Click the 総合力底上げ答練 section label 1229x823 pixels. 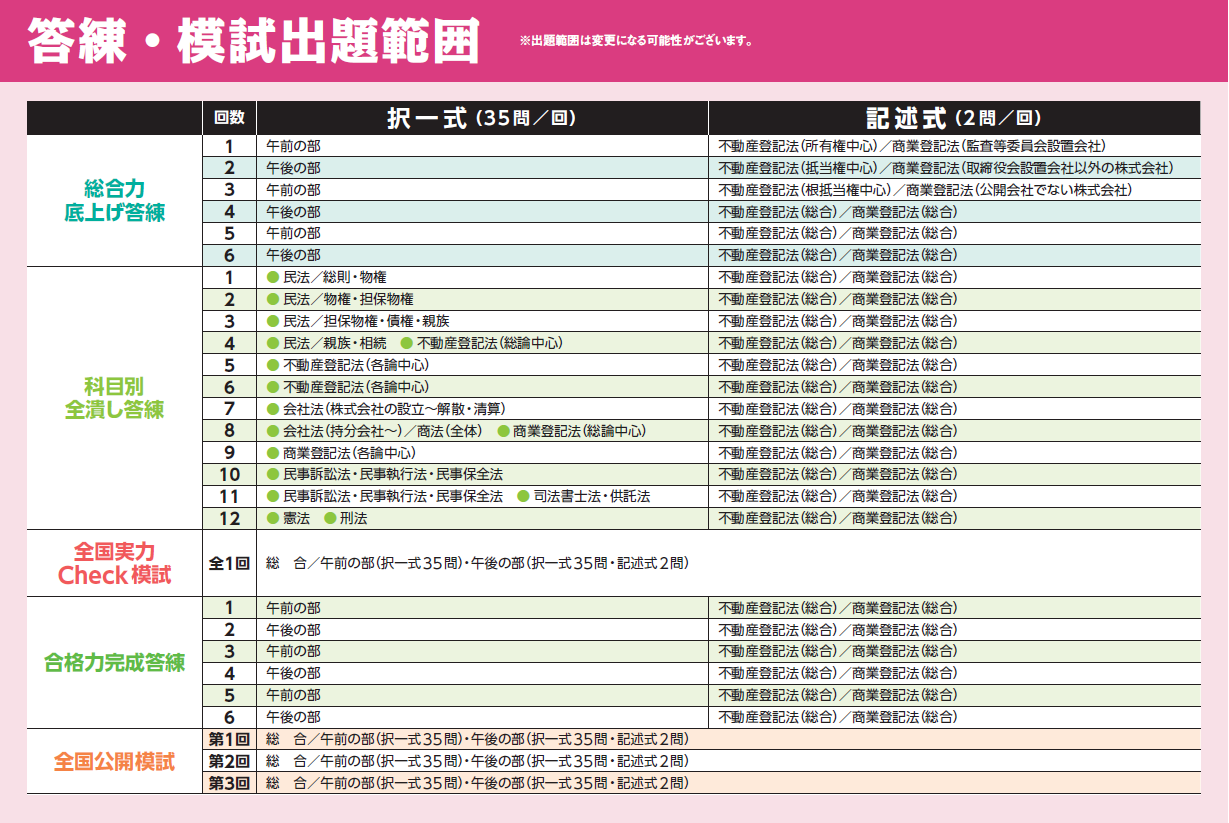point(114,200)
